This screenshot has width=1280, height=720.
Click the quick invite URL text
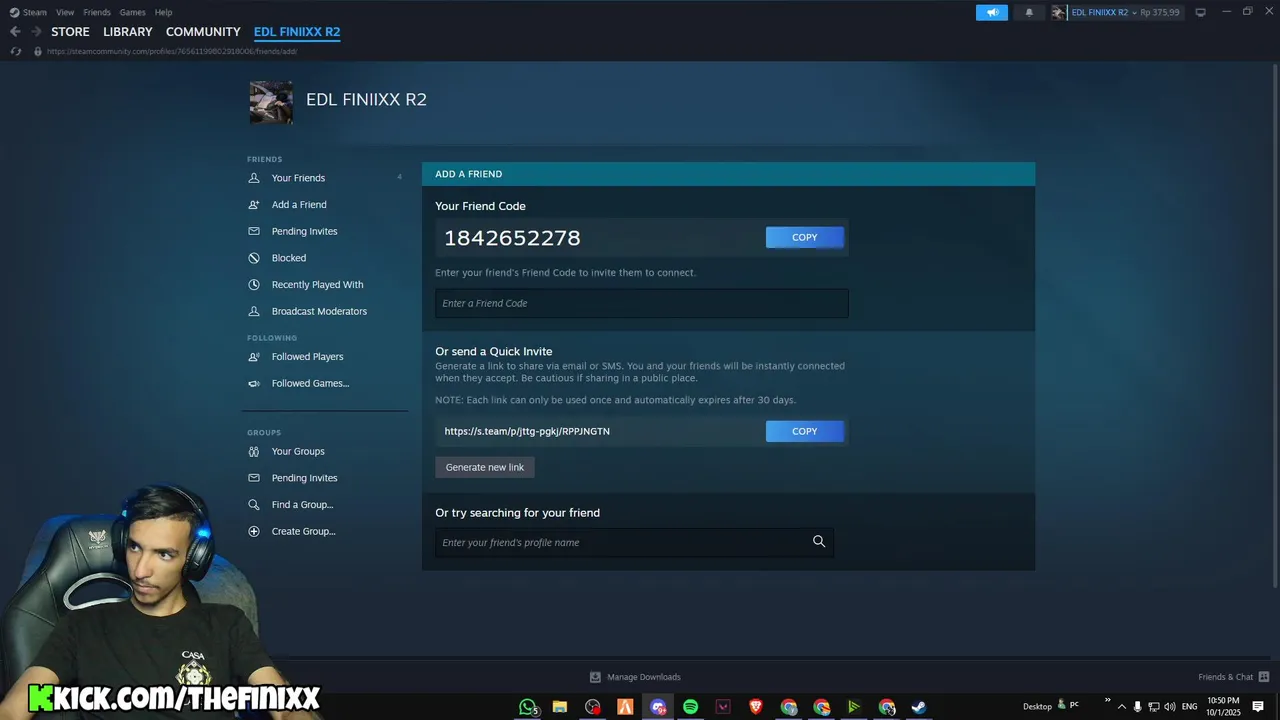(527, 431)
